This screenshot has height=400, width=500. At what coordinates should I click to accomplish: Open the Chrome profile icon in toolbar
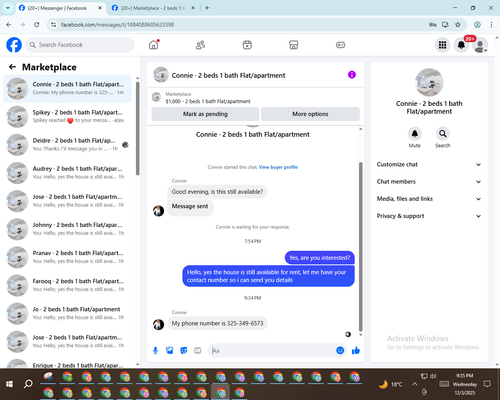tap(477, 24)
